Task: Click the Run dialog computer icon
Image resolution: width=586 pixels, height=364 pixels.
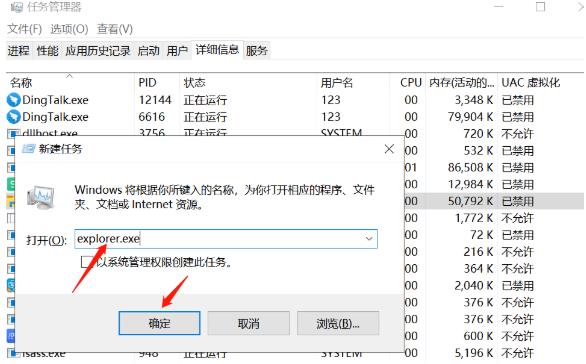Action: pos(41,197)
